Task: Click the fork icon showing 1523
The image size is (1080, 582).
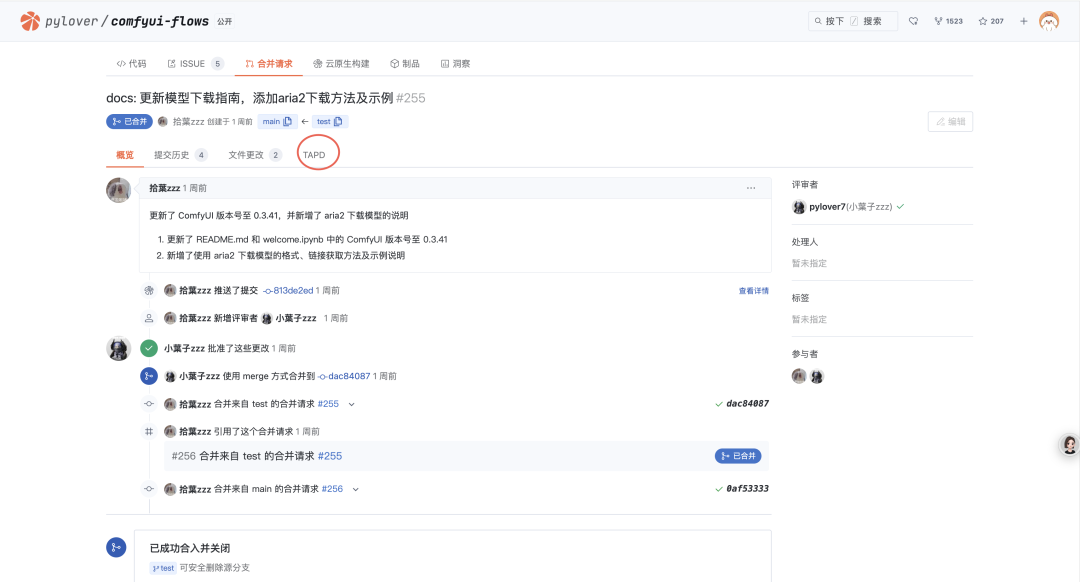Action: tap(948, 21)
